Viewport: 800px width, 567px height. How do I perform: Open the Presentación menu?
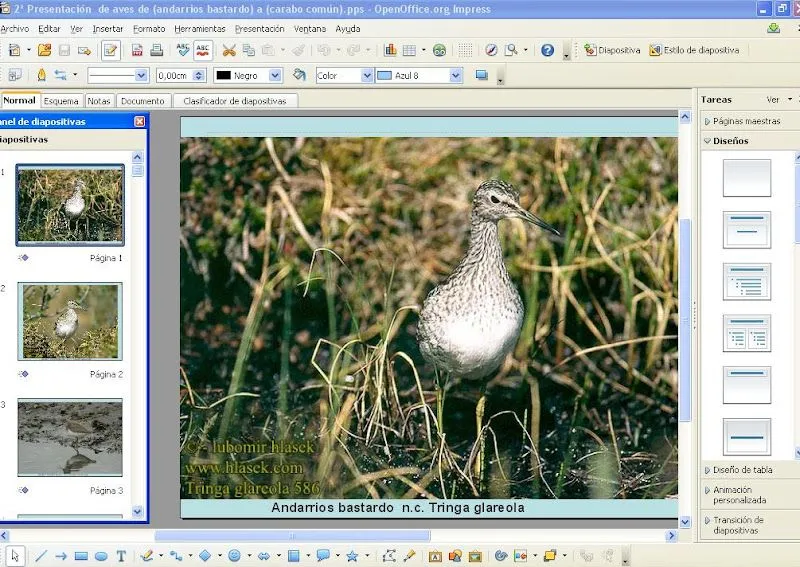pos(259,29)
